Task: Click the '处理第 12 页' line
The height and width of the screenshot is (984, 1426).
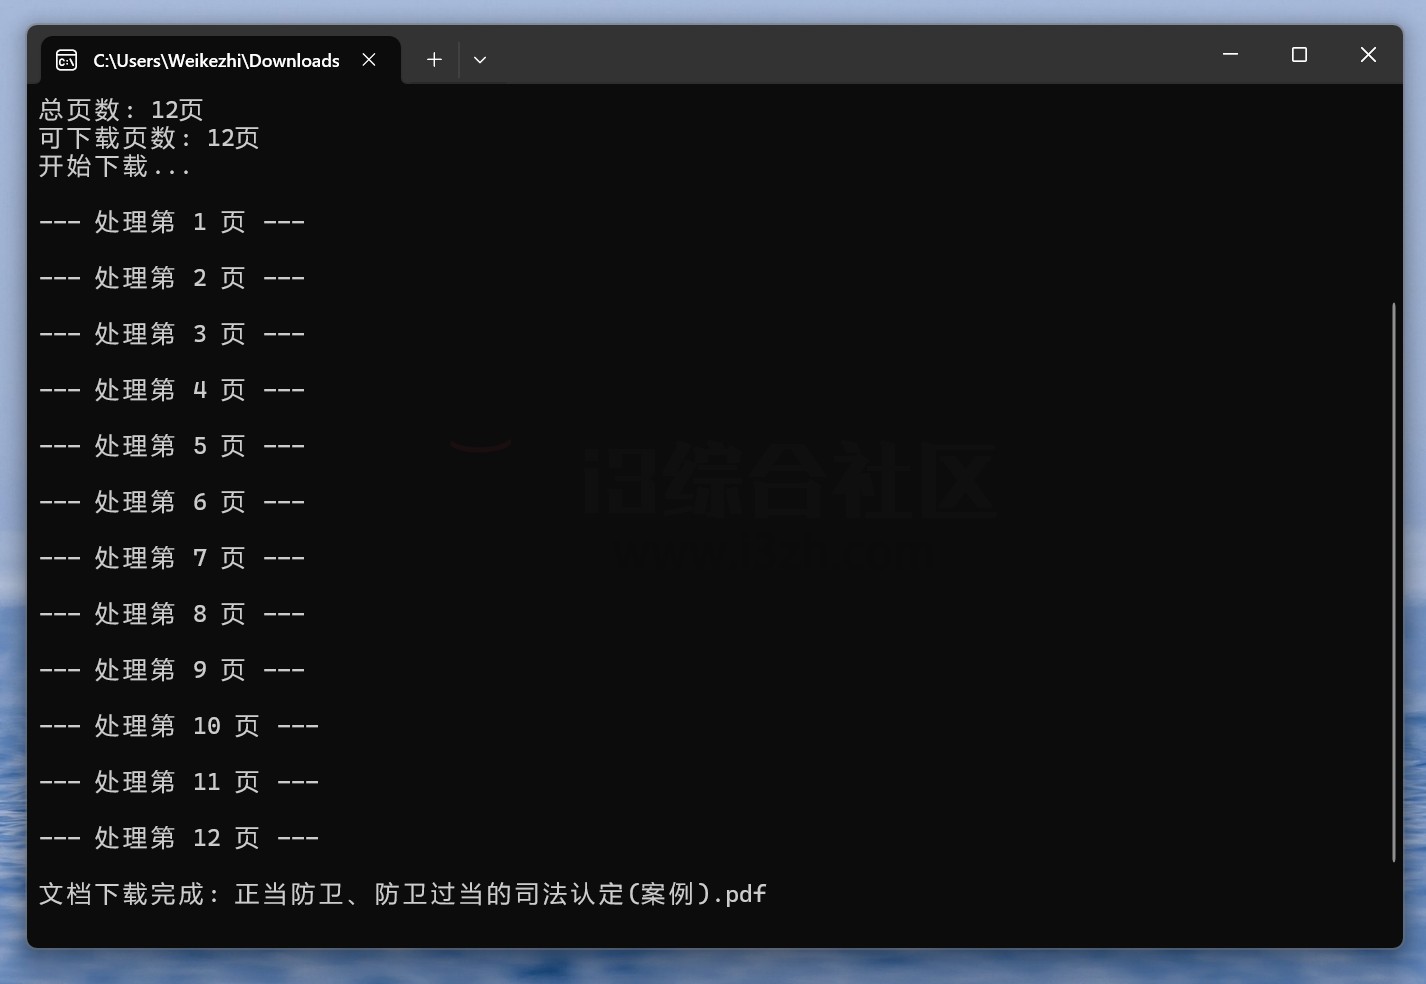Action: [179, 838]
